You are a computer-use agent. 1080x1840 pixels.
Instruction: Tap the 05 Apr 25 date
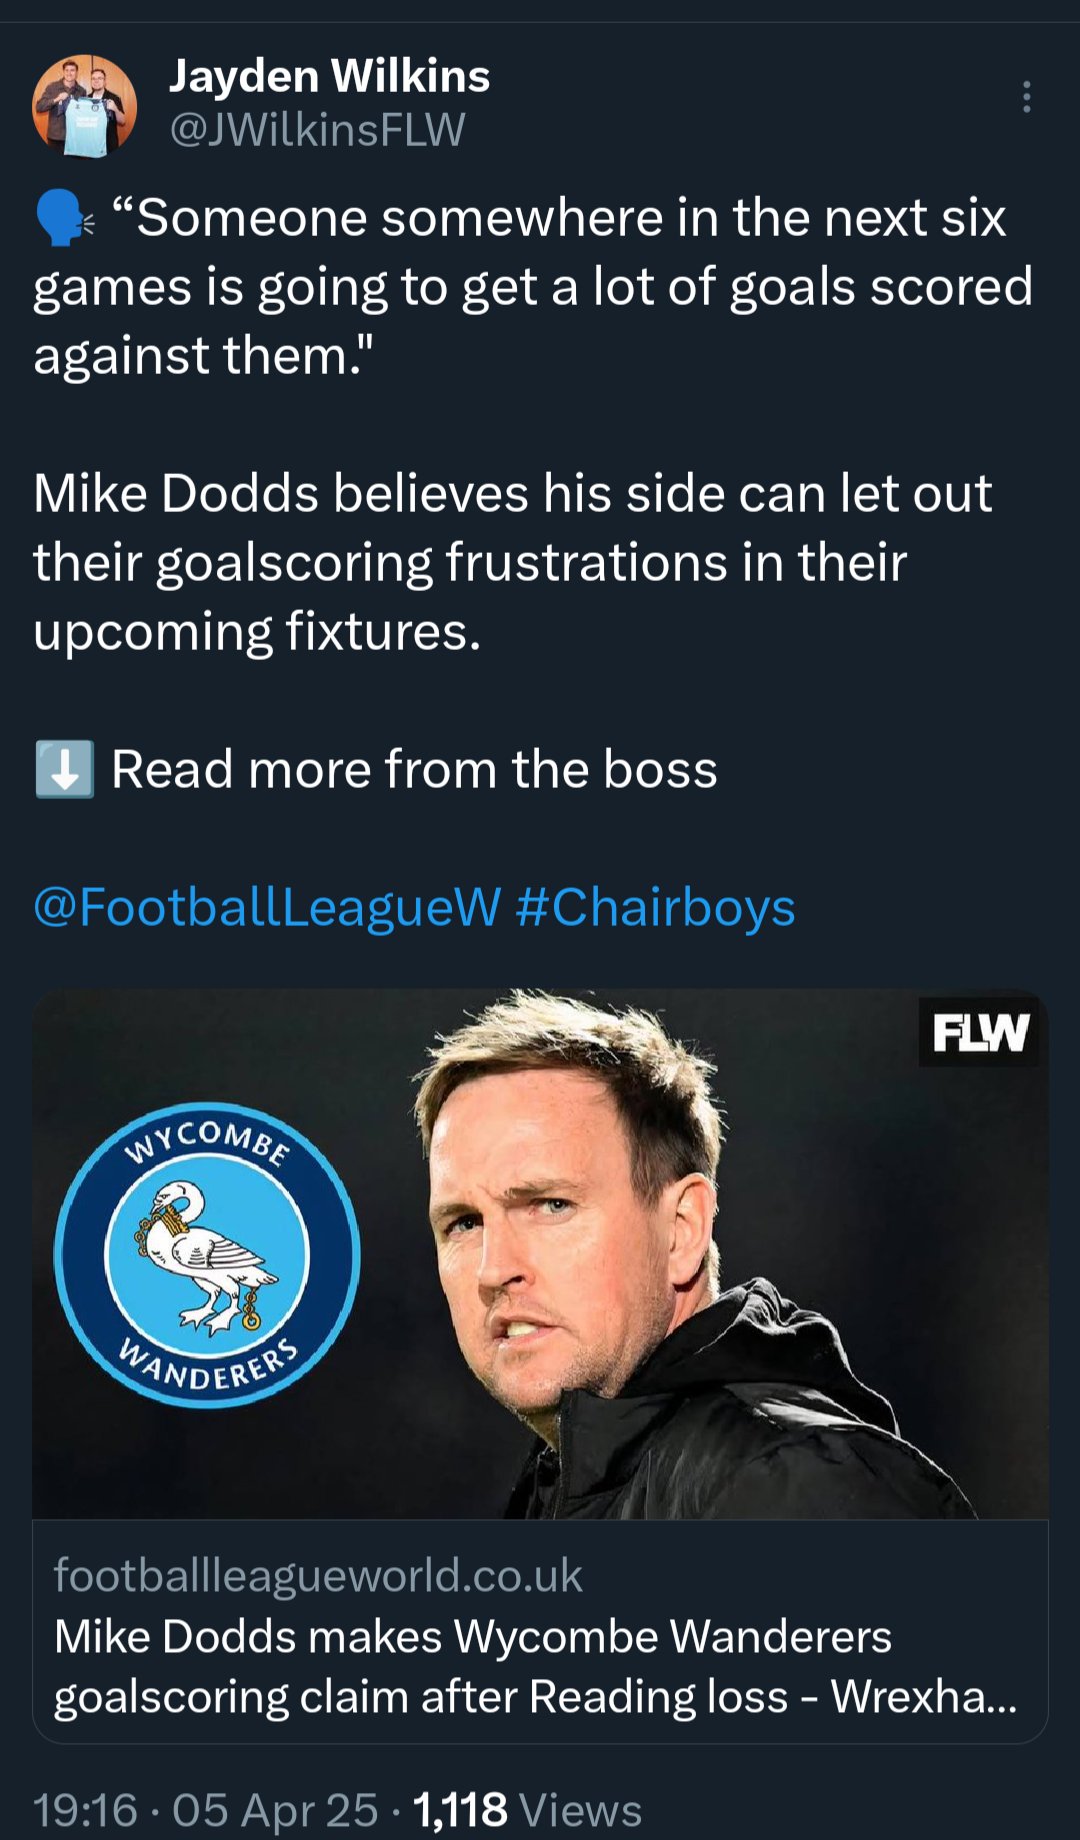pos(275,1810)
